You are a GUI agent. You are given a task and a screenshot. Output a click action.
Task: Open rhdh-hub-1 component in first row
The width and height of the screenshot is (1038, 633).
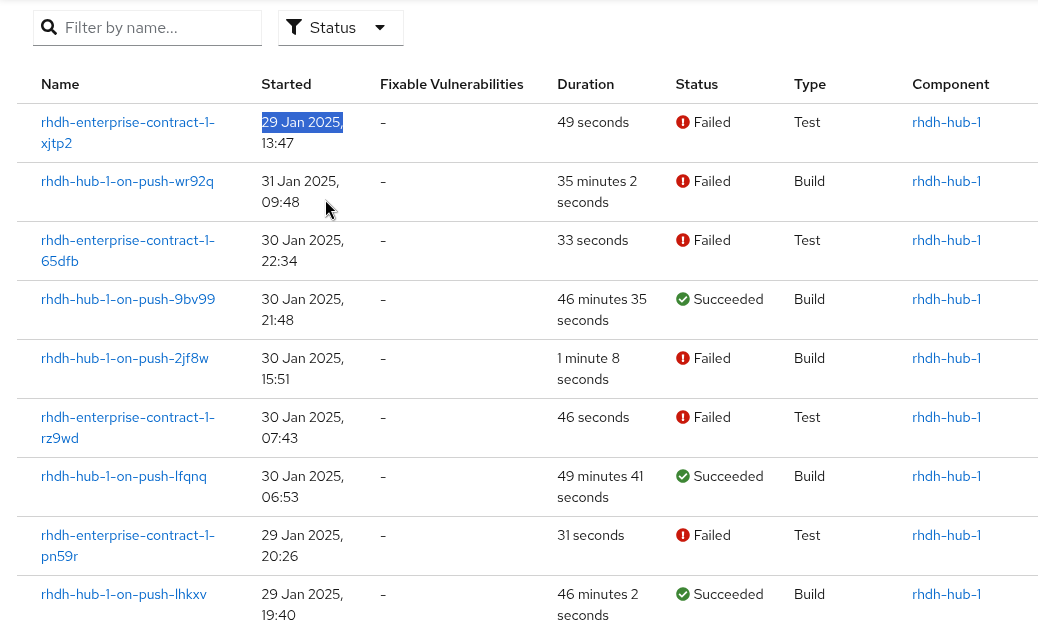click(x=946, y=123)
